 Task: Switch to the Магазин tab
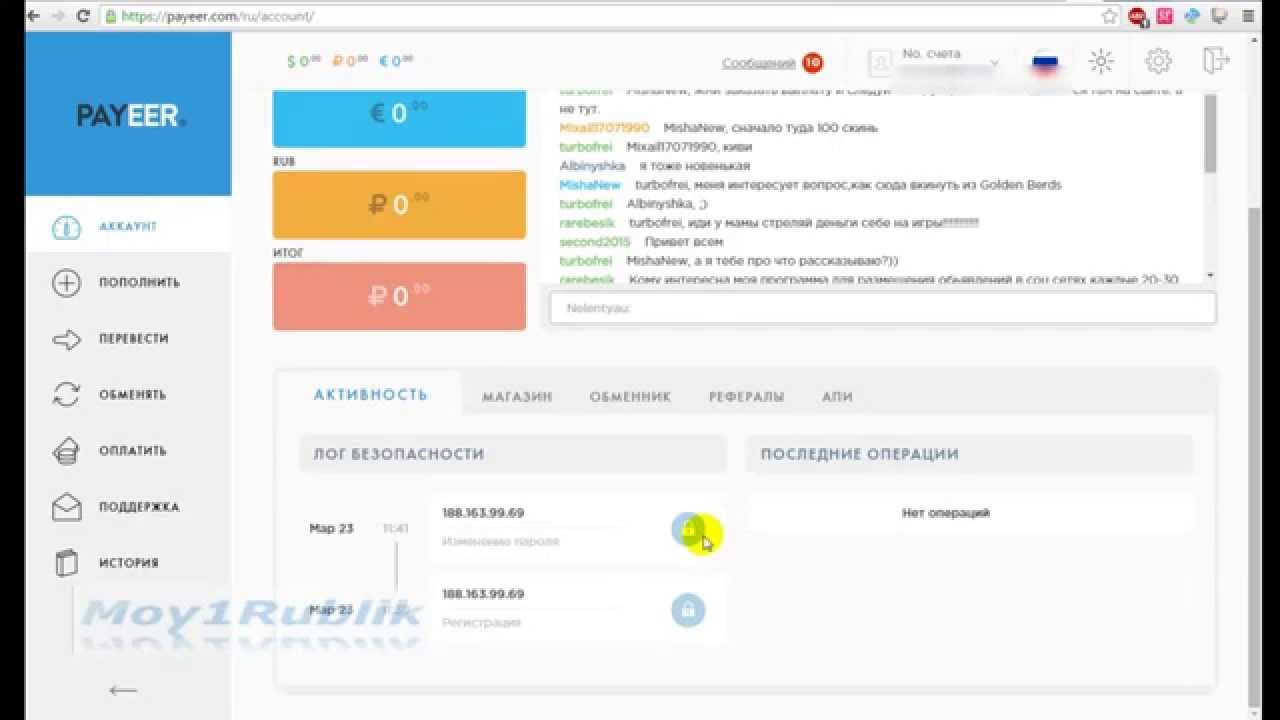(517, 397)
